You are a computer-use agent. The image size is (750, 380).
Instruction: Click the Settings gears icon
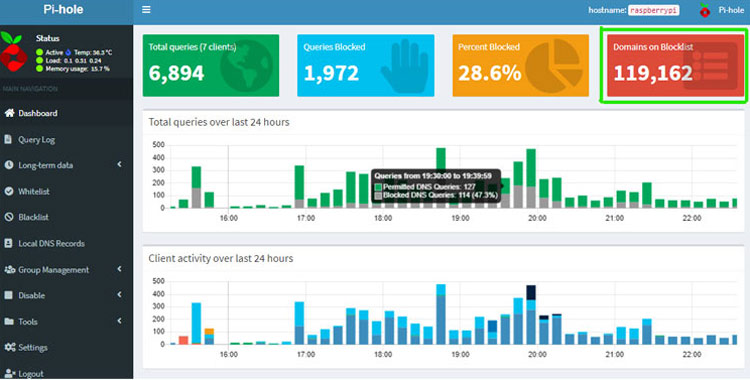[x=10, y=347]
